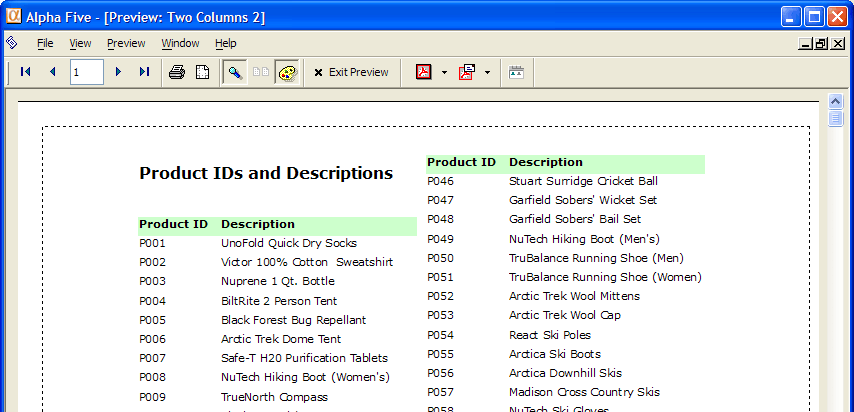Image resolution: width=854 pixels, height=412 pixels.
Task: Click the page number input field
Action: (87, 72)
